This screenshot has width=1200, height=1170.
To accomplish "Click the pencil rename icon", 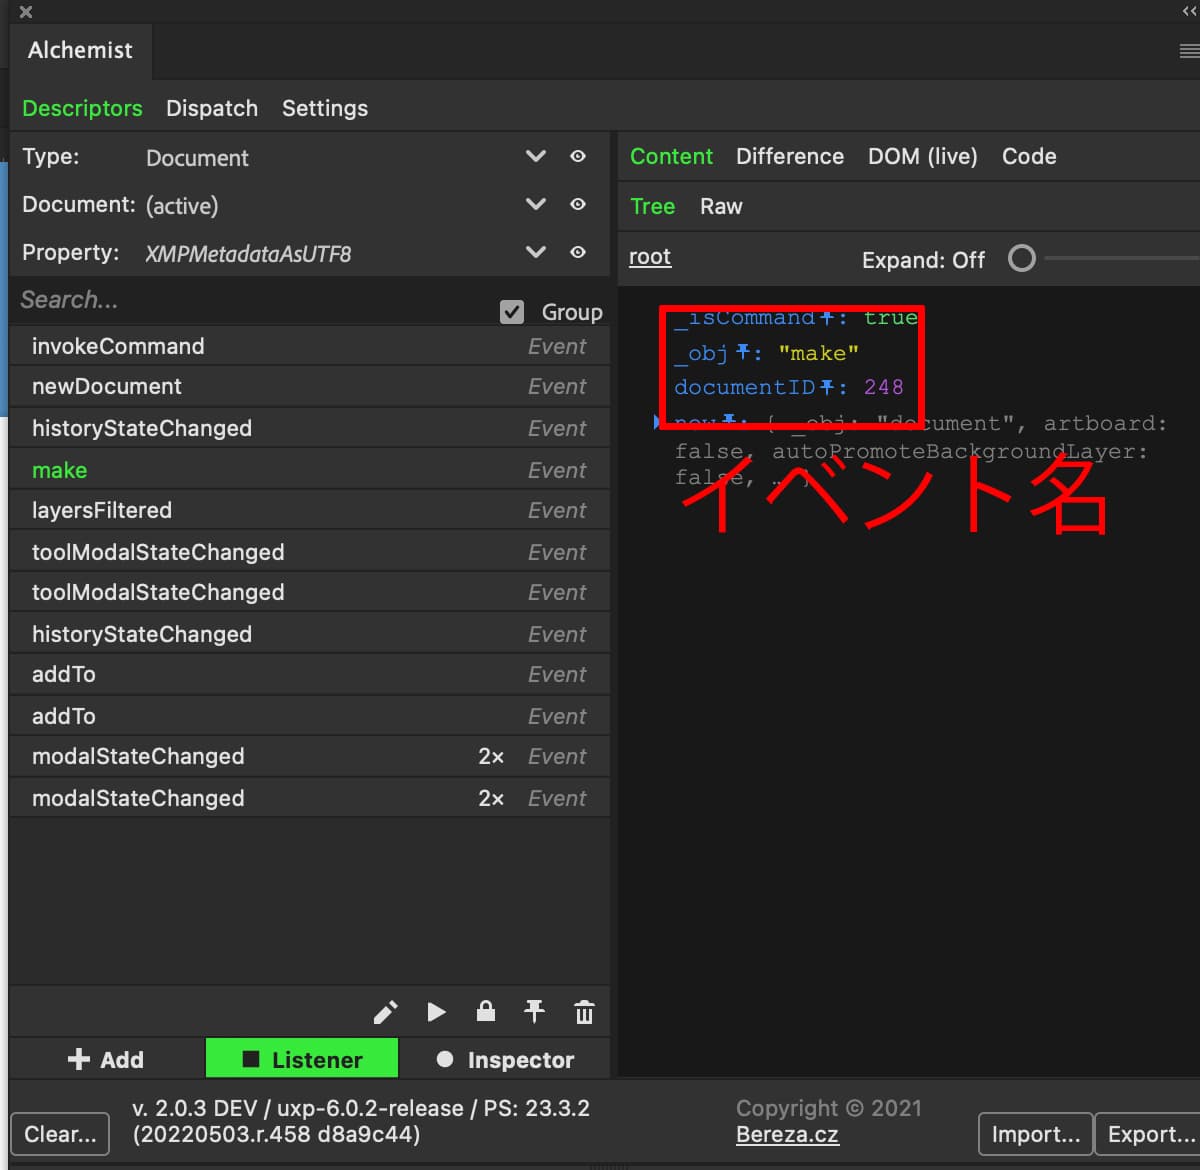I will point(385,1012).
